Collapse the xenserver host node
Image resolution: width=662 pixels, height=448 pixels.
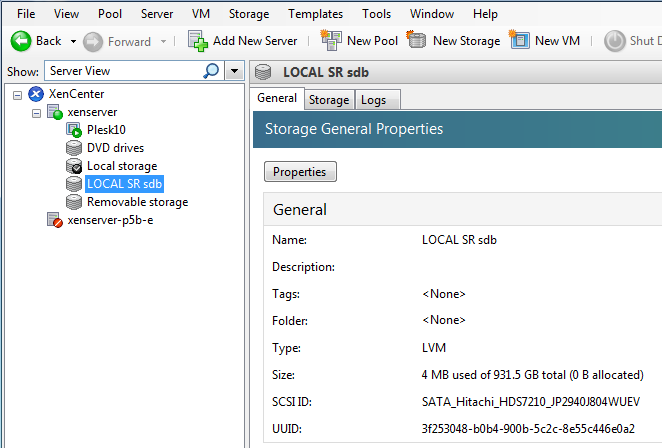click(x=37, y=112)
